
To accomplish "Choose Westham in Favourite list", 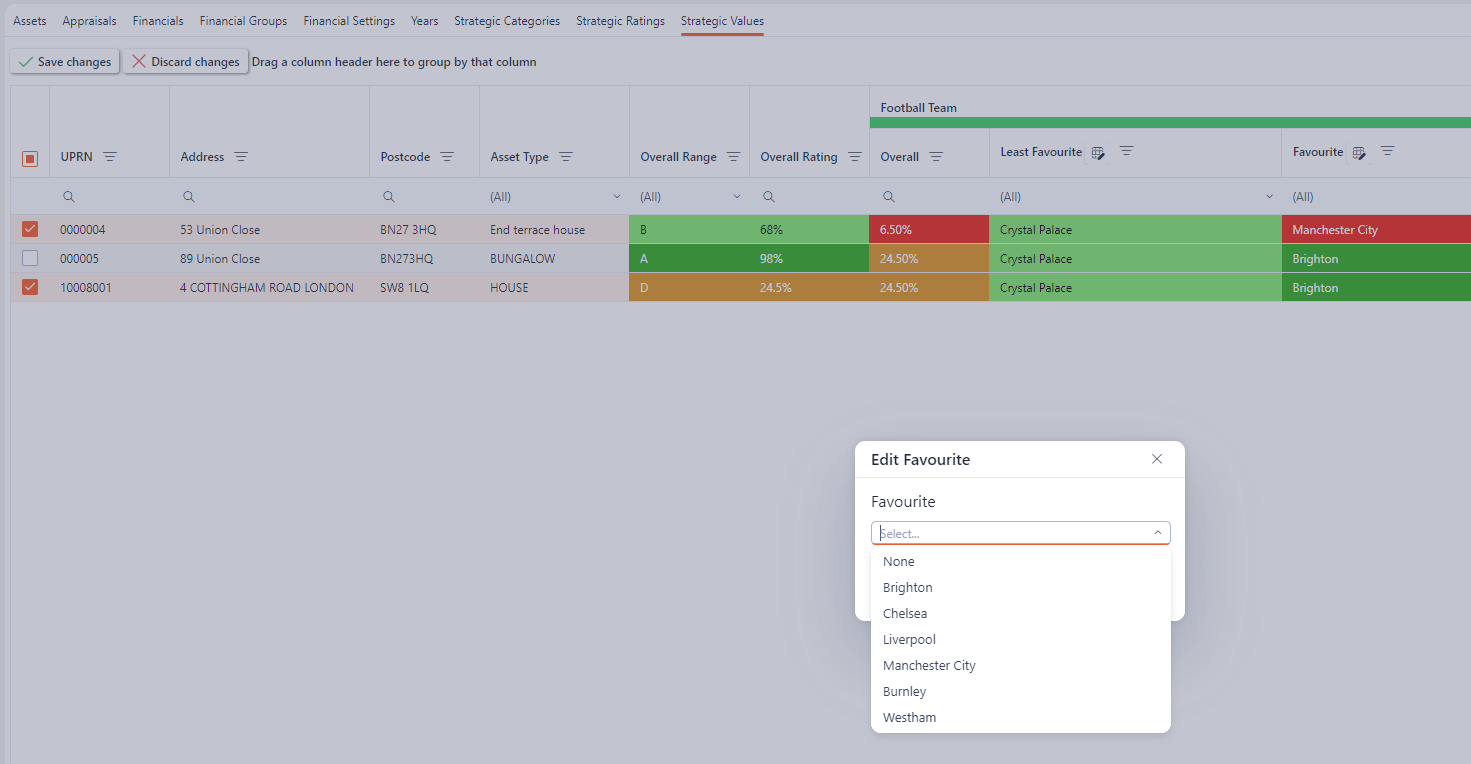I will tap(1021, 718).
